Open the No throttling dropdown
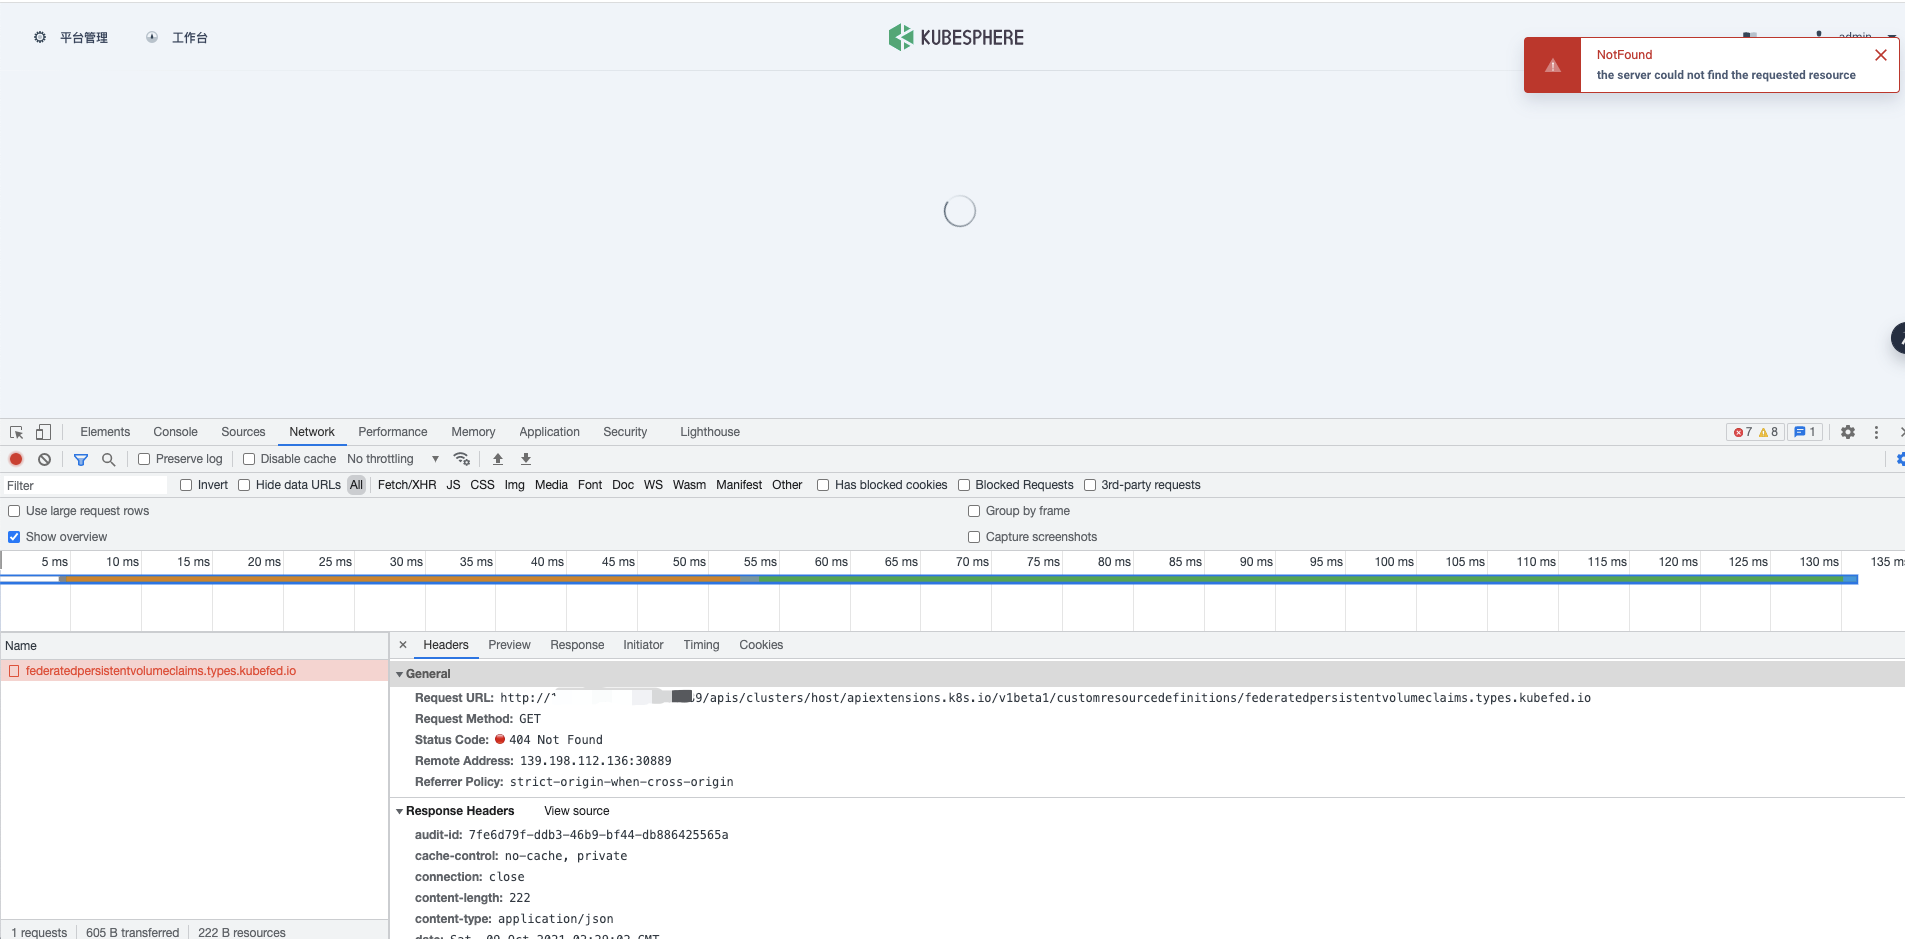The width and height of the screenshot is (1905, 939). click(x=393, y=459)
